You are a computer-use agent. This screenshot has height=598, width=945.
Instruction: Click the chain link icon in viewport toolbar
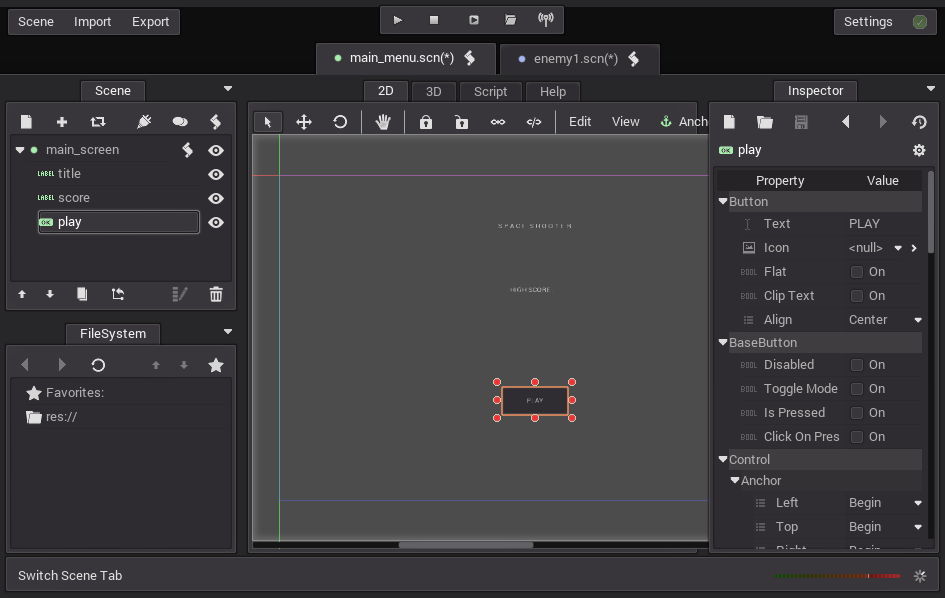pyautogui.click(x=498, y=122)
